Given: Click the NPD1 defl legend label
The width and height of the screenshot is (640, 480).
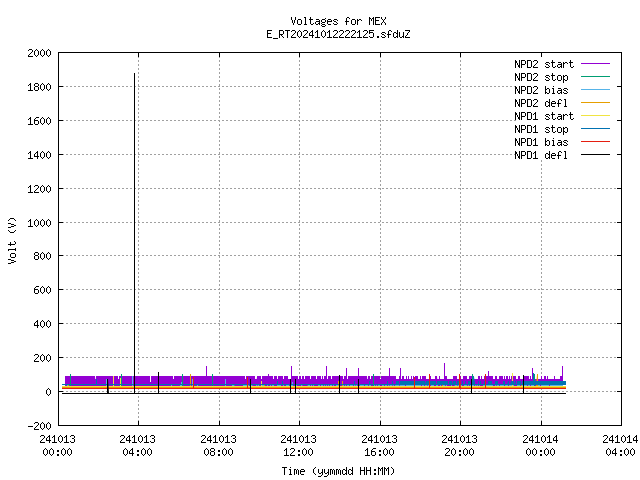Looking at the screenshot, I should click(x=541, y=156).
